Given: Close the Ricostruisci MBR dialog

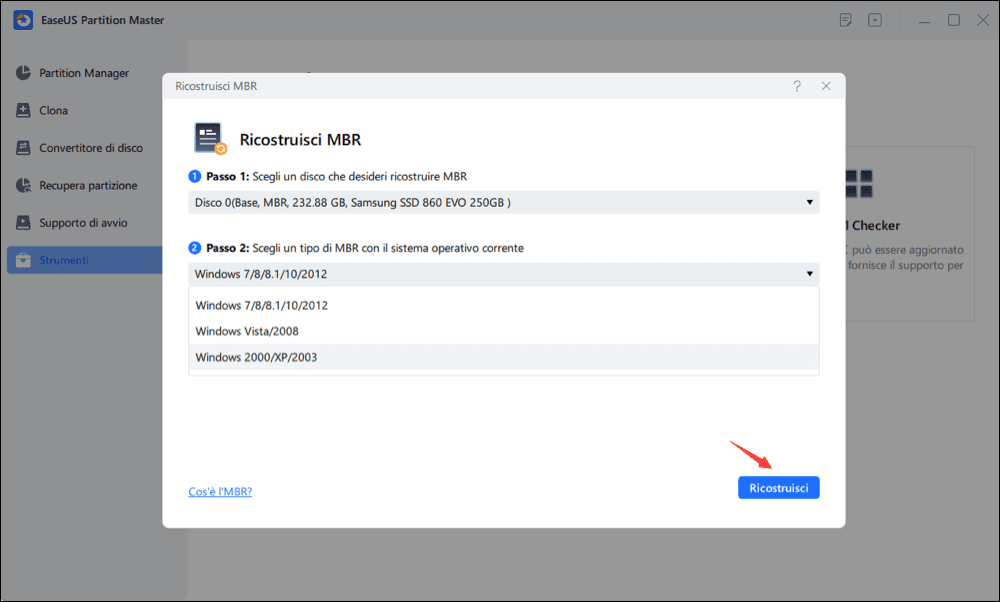Looking at the screenshot, I should tap(826, 86).
